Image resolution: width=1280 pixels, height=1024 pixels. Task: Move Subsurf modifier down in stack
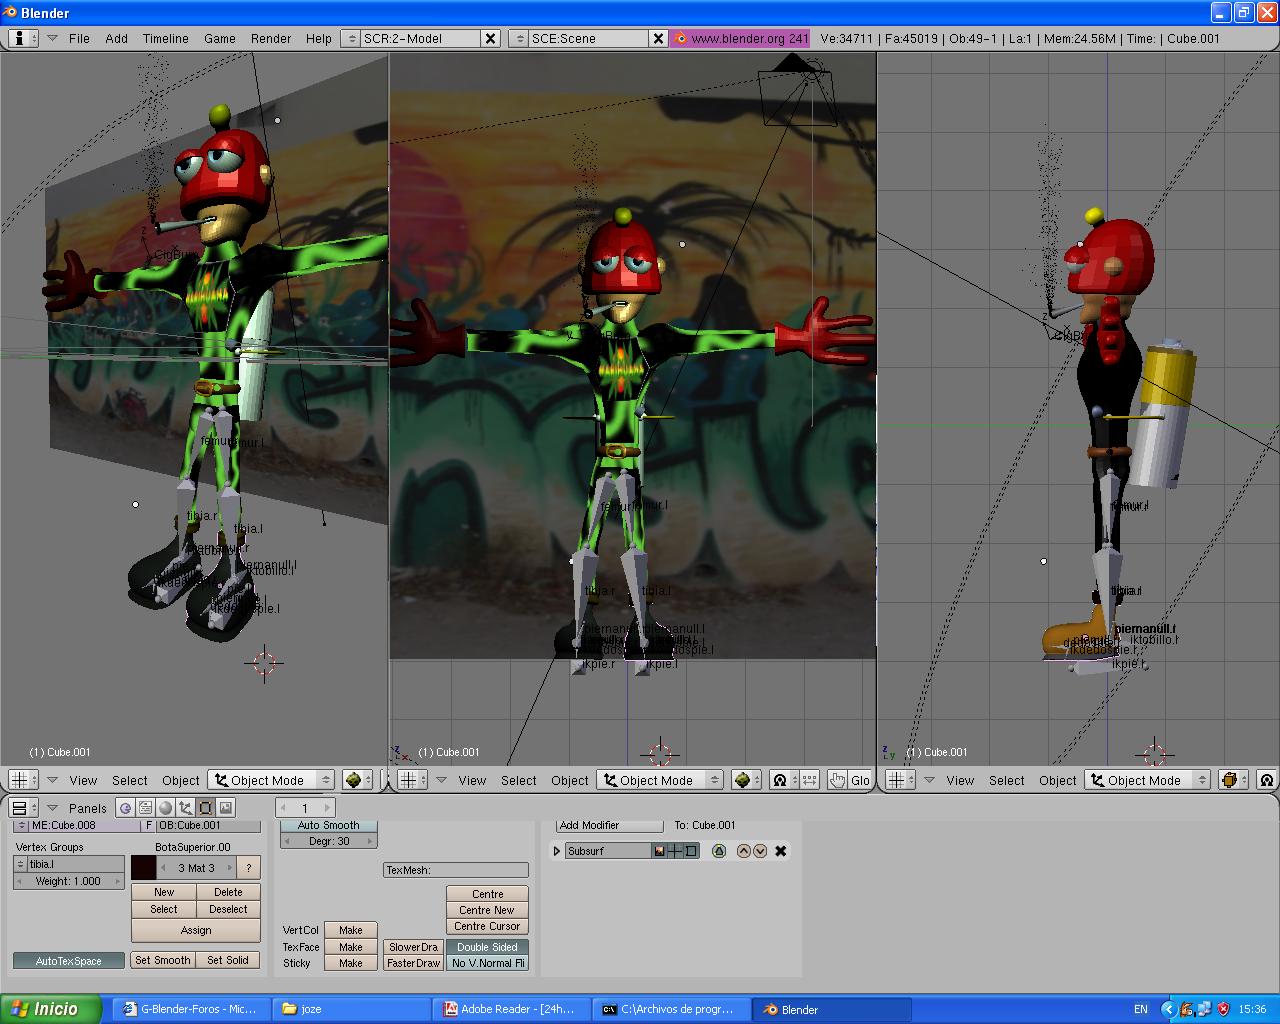tap(760, 851)
